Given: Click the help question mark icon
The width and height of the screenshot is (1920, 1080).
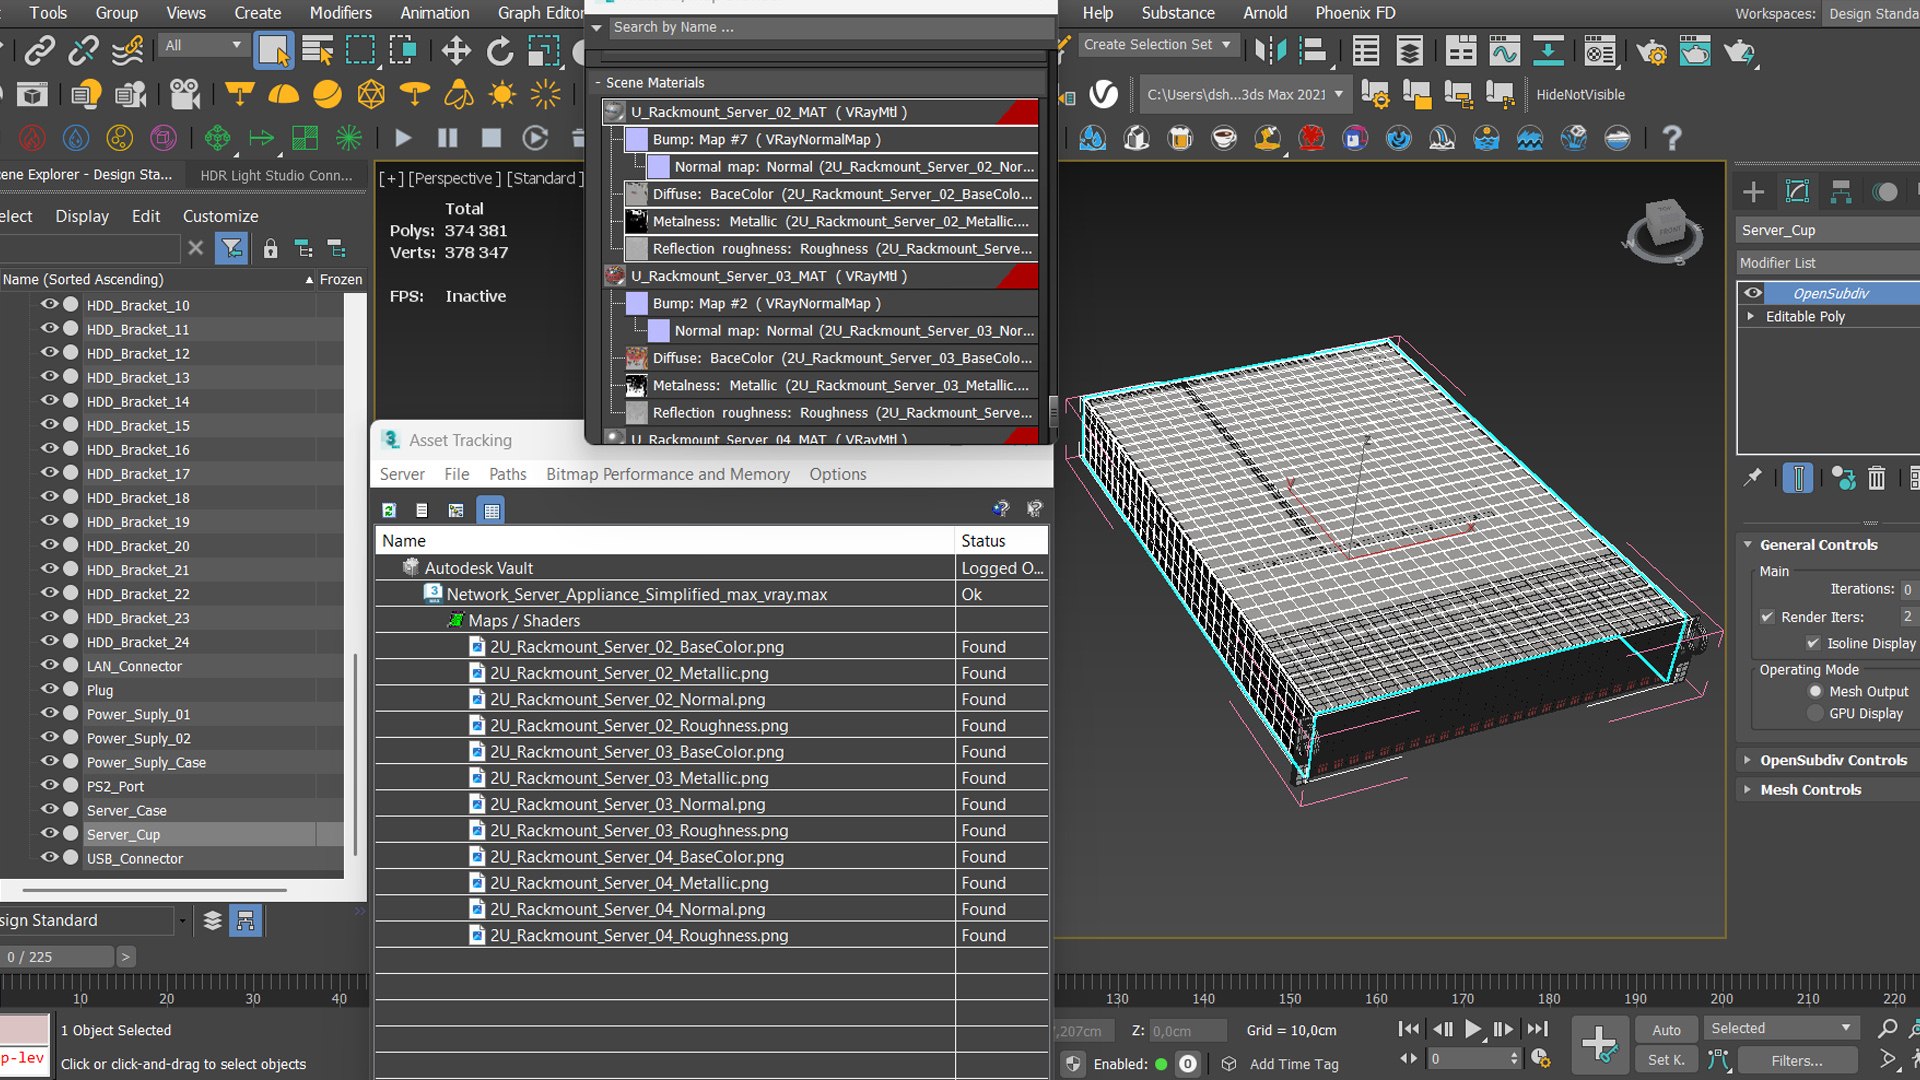Looking at the screenshot, I should (1671, 138).
